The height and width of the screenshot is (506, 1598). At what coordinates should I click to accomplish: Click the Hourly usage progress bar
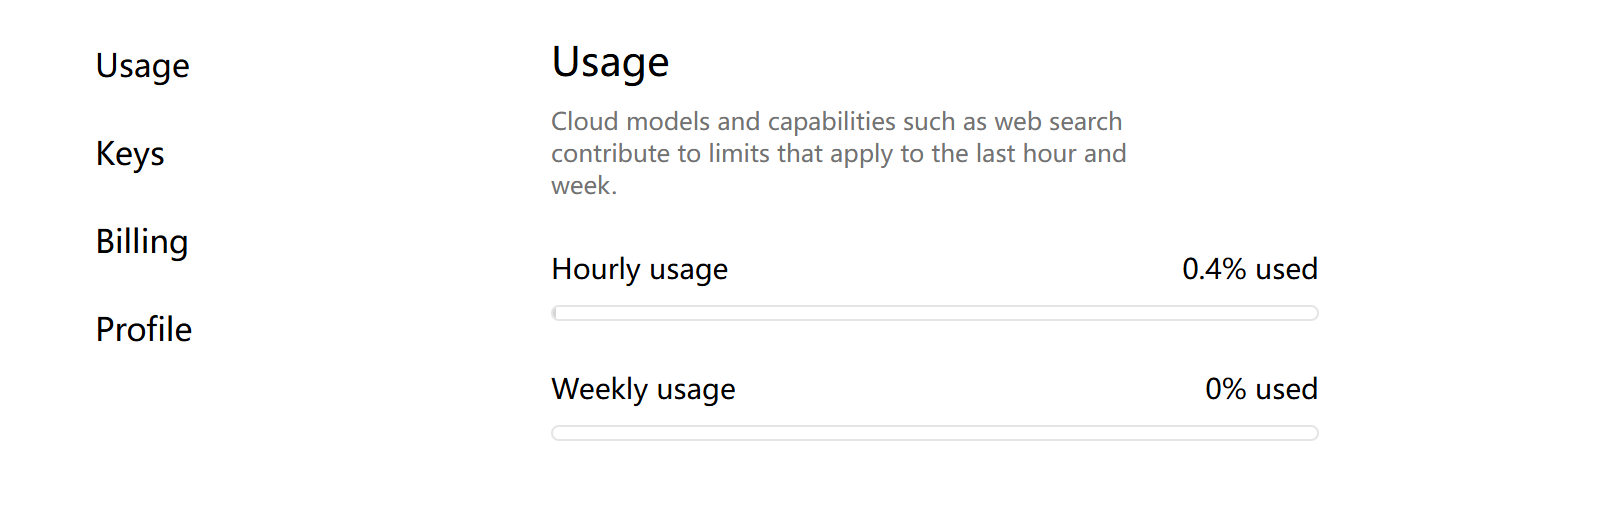point(935,313)
